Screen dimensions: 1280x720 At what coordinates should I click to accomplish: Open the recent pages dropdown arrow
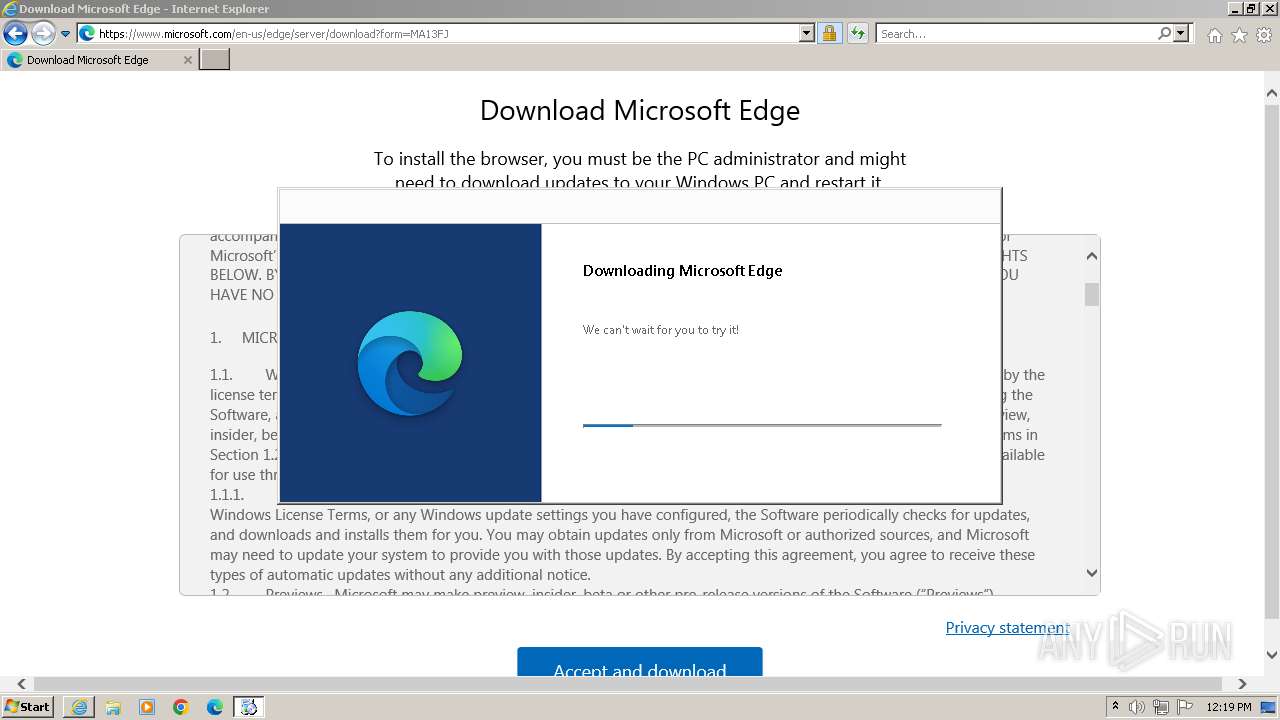pyautogui.click(x=65, y=34)
